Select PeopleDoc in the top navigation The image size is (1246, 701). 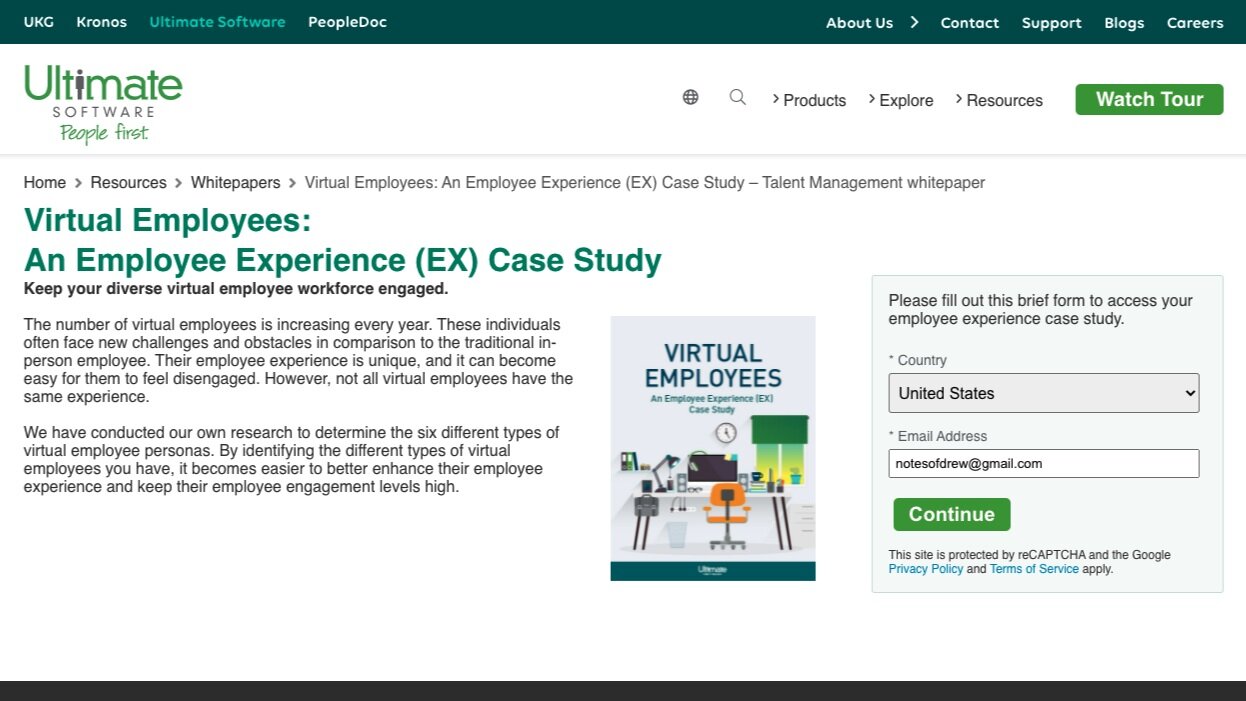[347, 22]
